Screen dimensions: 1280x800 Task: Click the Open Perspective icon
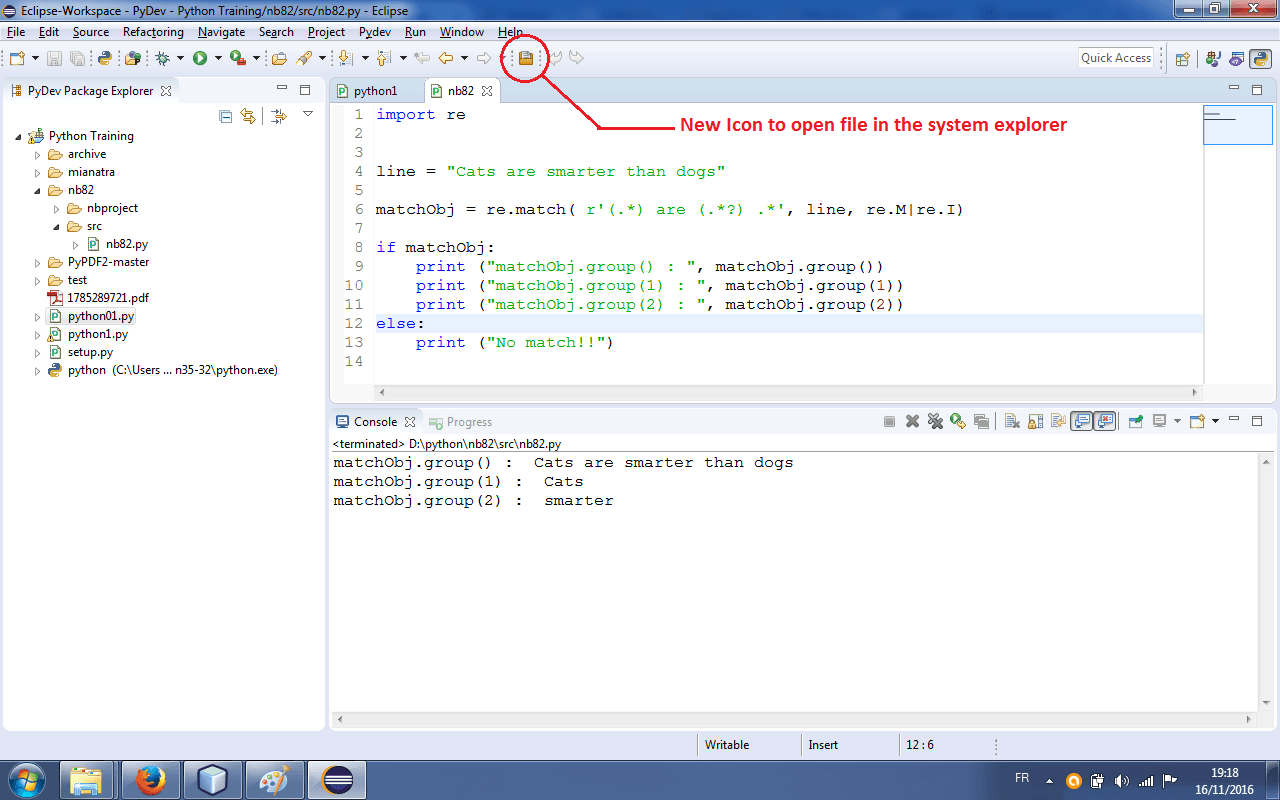[x=1182, y=58]
